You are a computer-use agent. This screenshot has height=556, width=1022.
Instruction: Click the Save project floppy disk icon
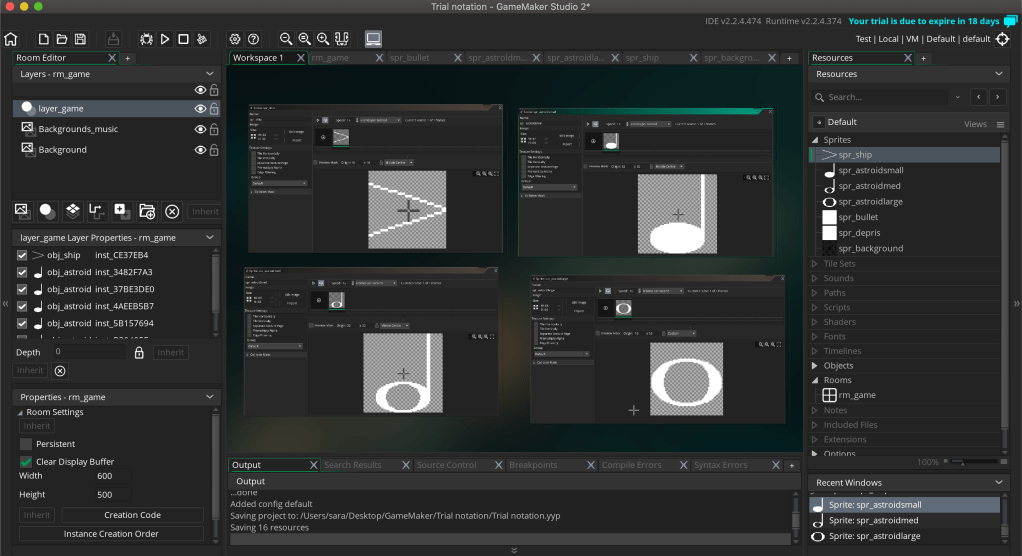[79, 39]
